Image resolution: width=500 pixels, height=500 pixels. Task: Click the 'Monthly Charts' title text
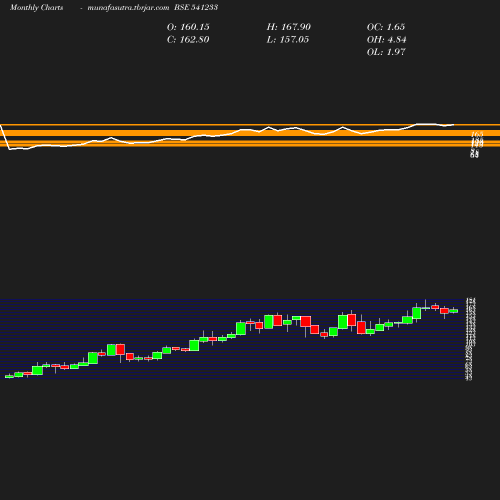[x=37, y=7]
